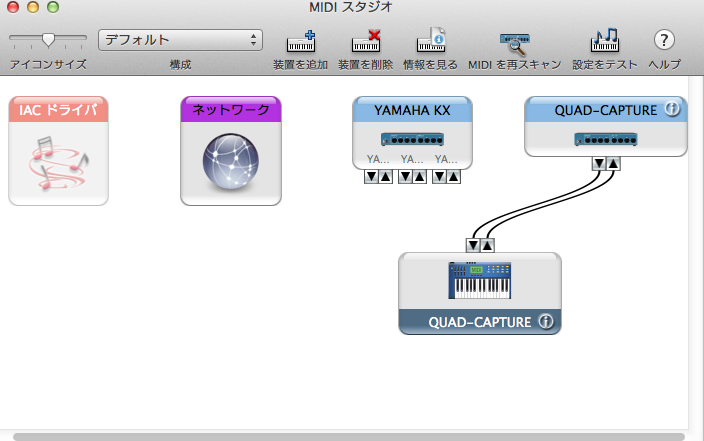
Task: Select the lower QUAD-CAPTURE keyboard synth icon
Action: tap(480, 281)
